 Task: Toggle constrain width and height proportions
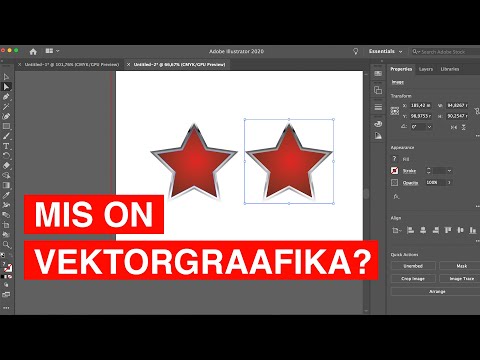coord(477,111)
